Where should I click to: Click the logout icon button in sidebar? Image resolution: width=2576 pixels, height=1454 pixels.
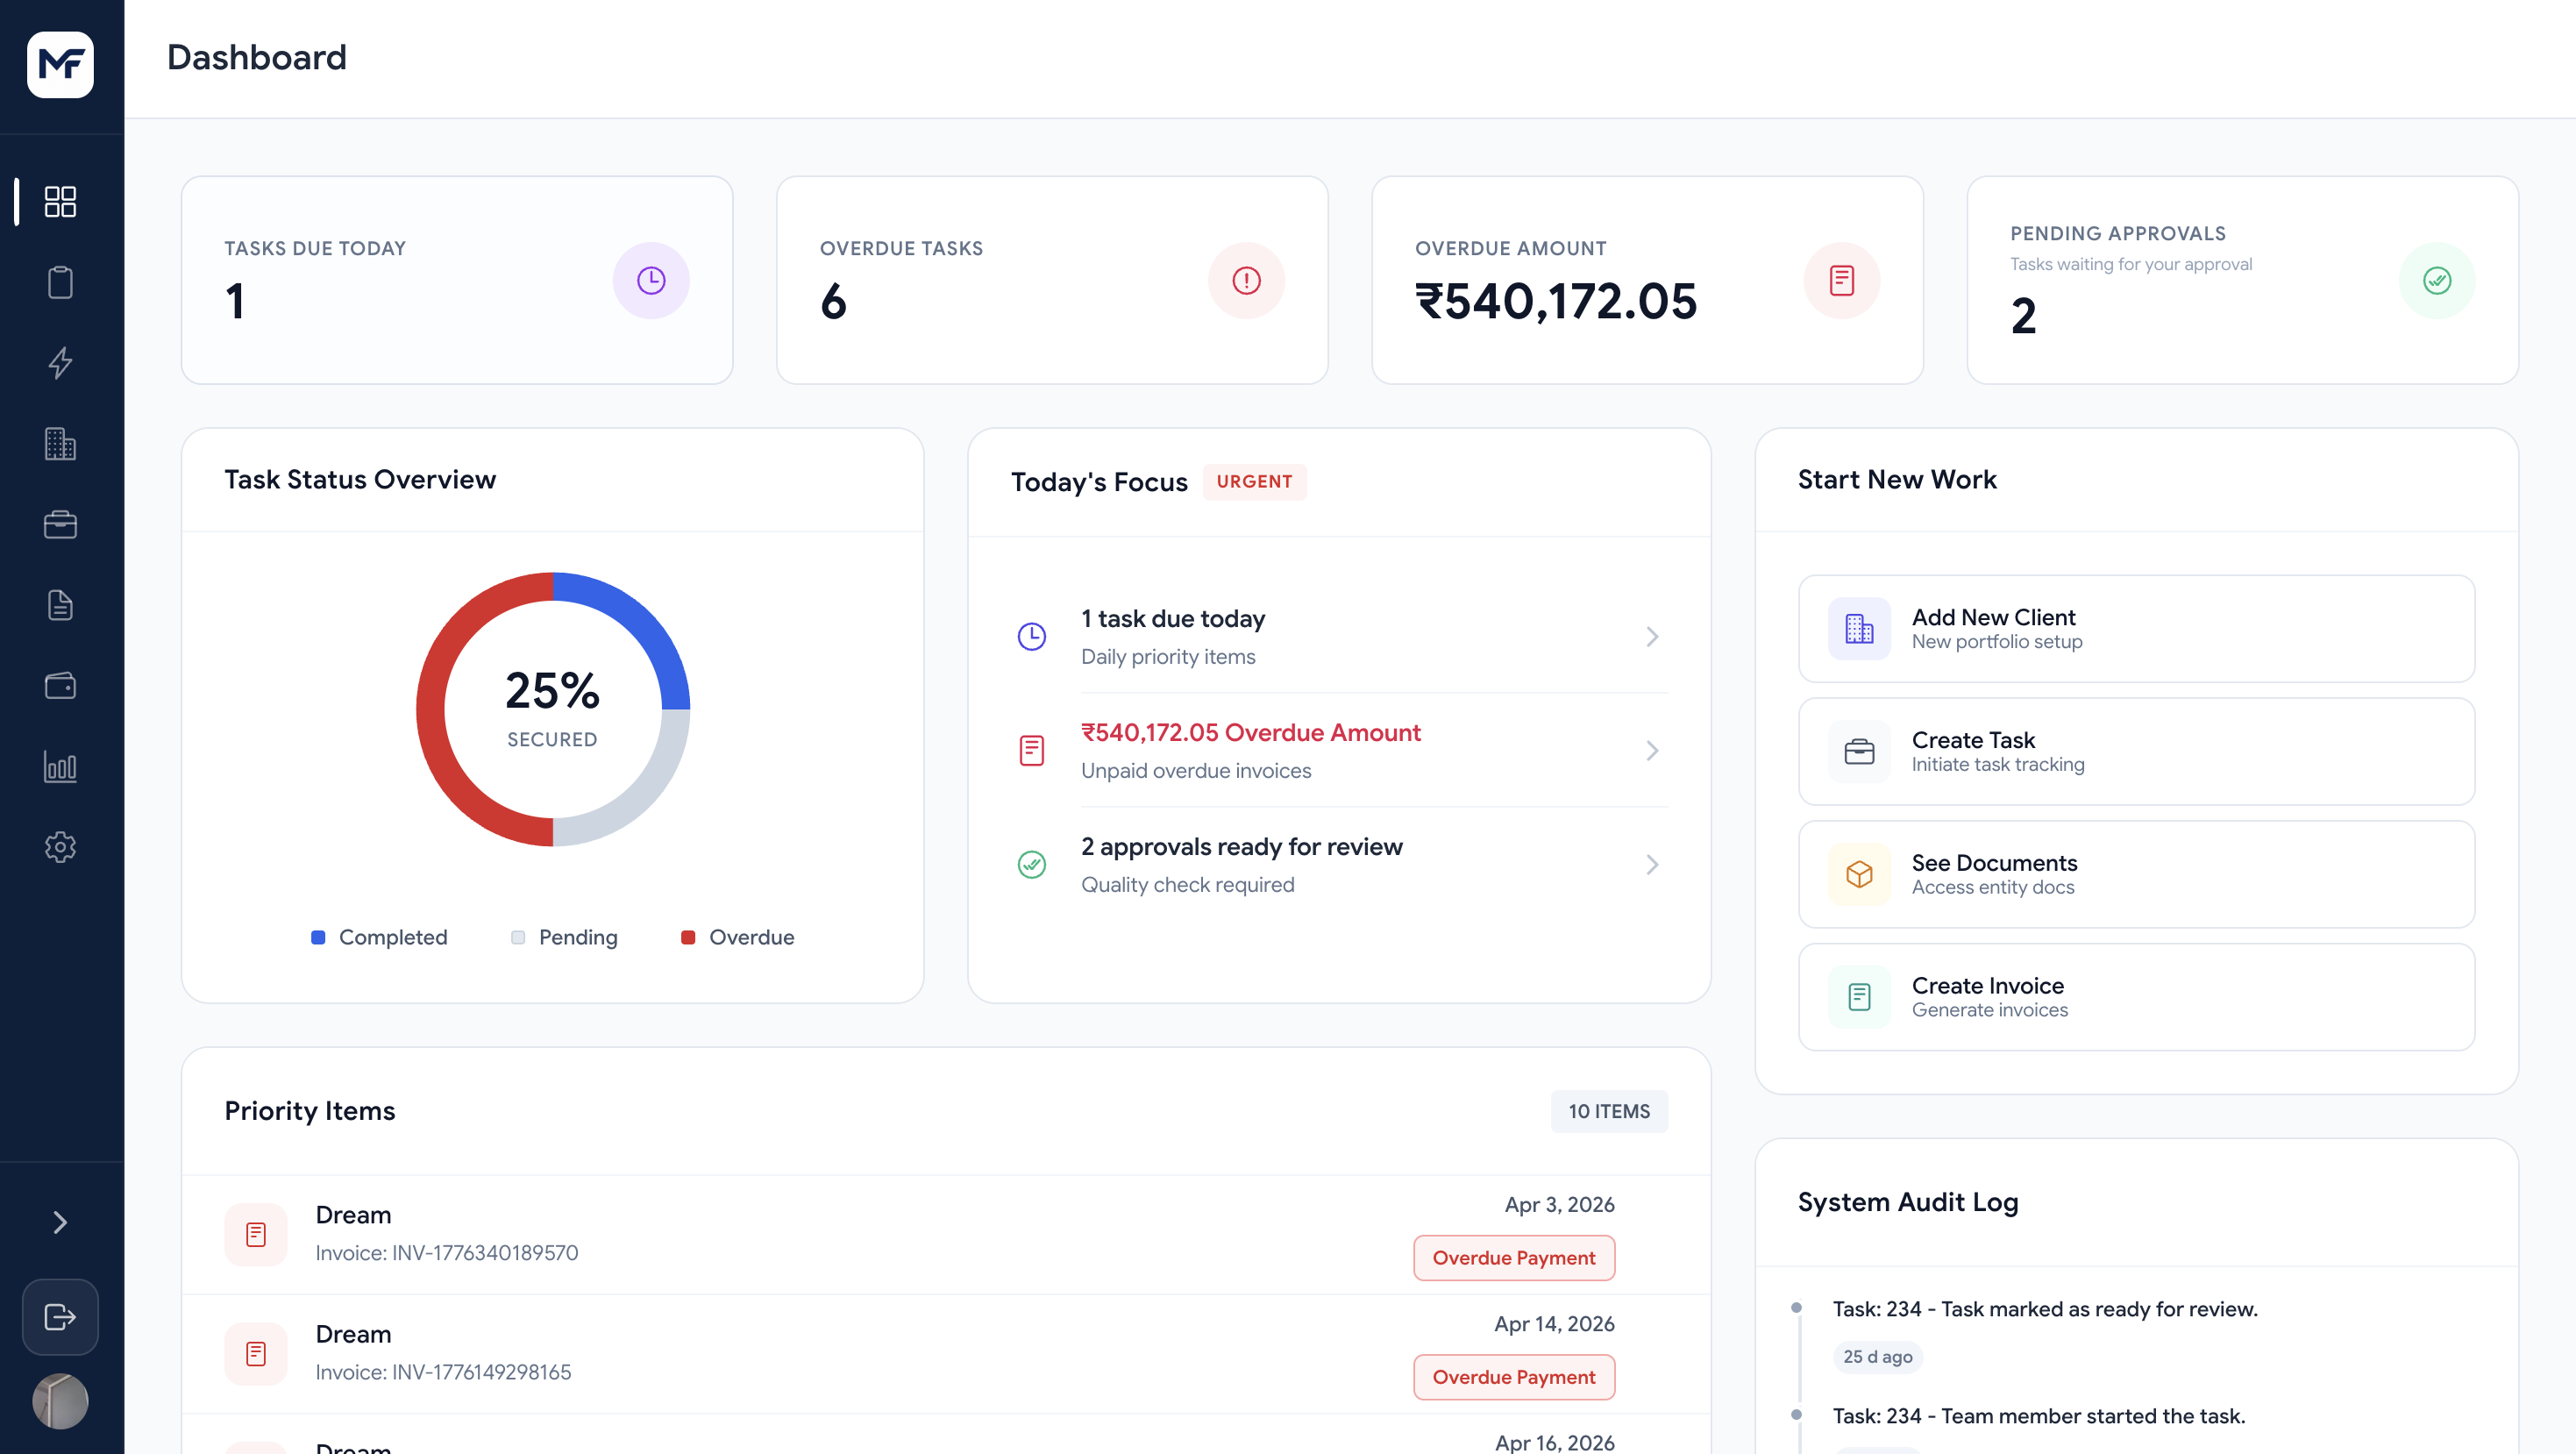click(60, 1317)
